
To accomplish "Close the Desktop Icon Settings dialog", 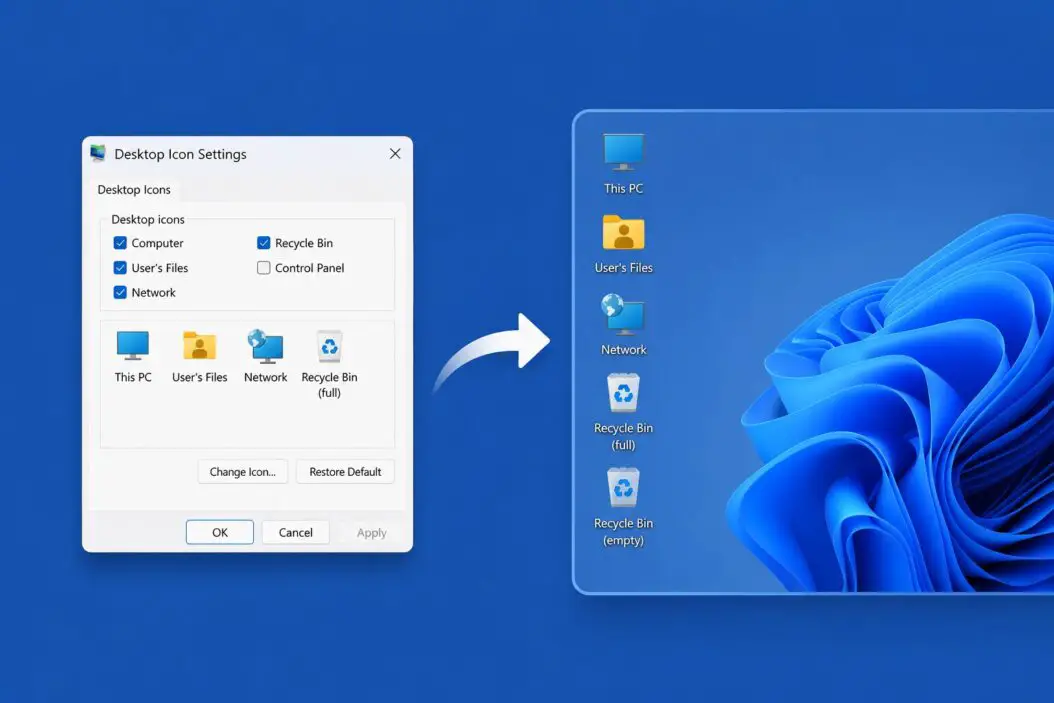I will (x=395, y=154).
